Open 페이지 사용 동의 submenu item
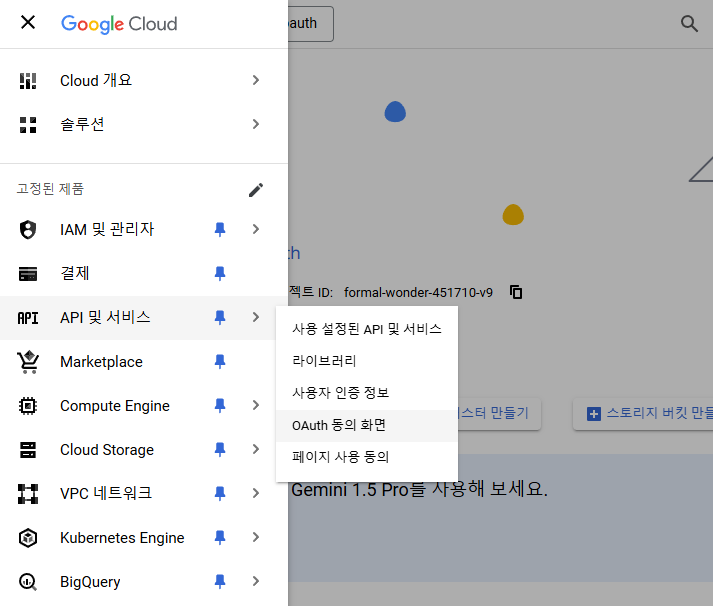 (367, 457)
